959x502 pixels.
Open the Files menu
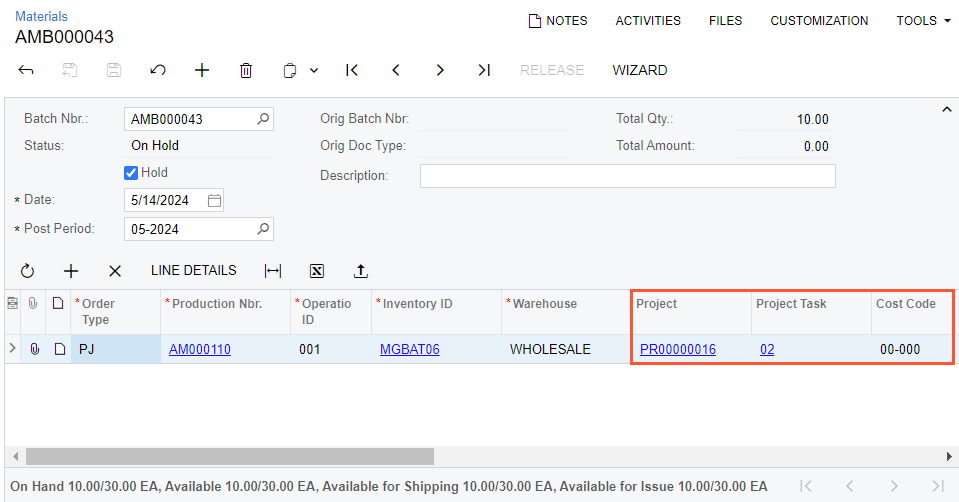[x=725, y=21]
